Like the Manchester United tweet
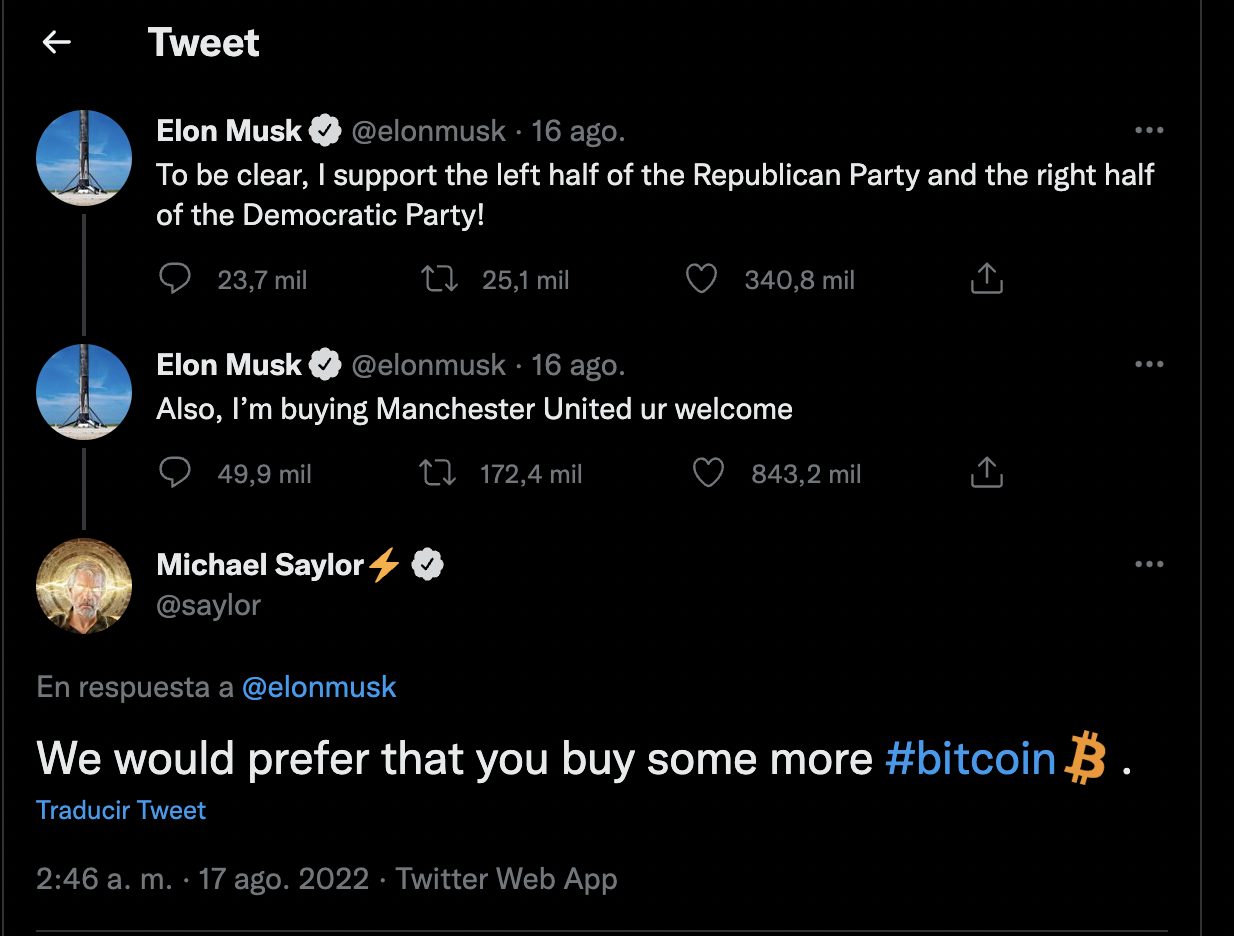 [708, 473]
